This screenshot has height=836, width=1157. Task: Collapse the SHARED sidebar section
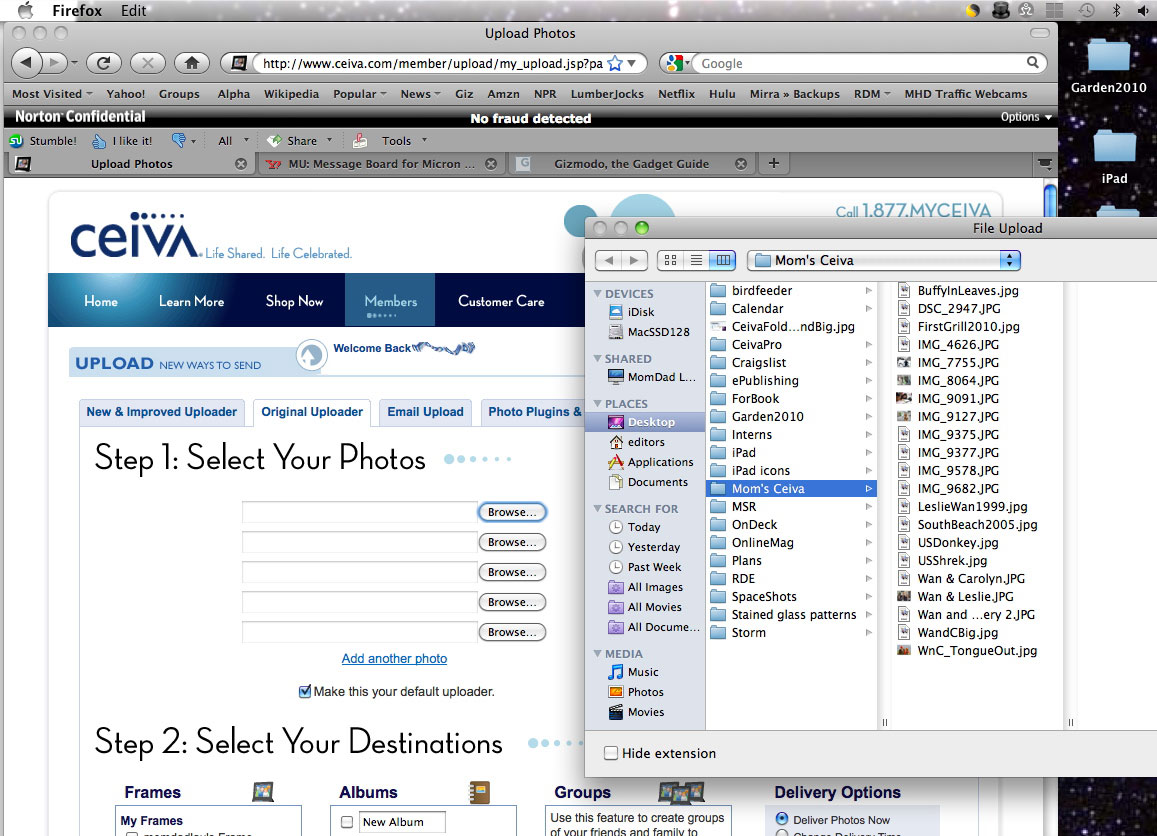[x=597, y=359]
